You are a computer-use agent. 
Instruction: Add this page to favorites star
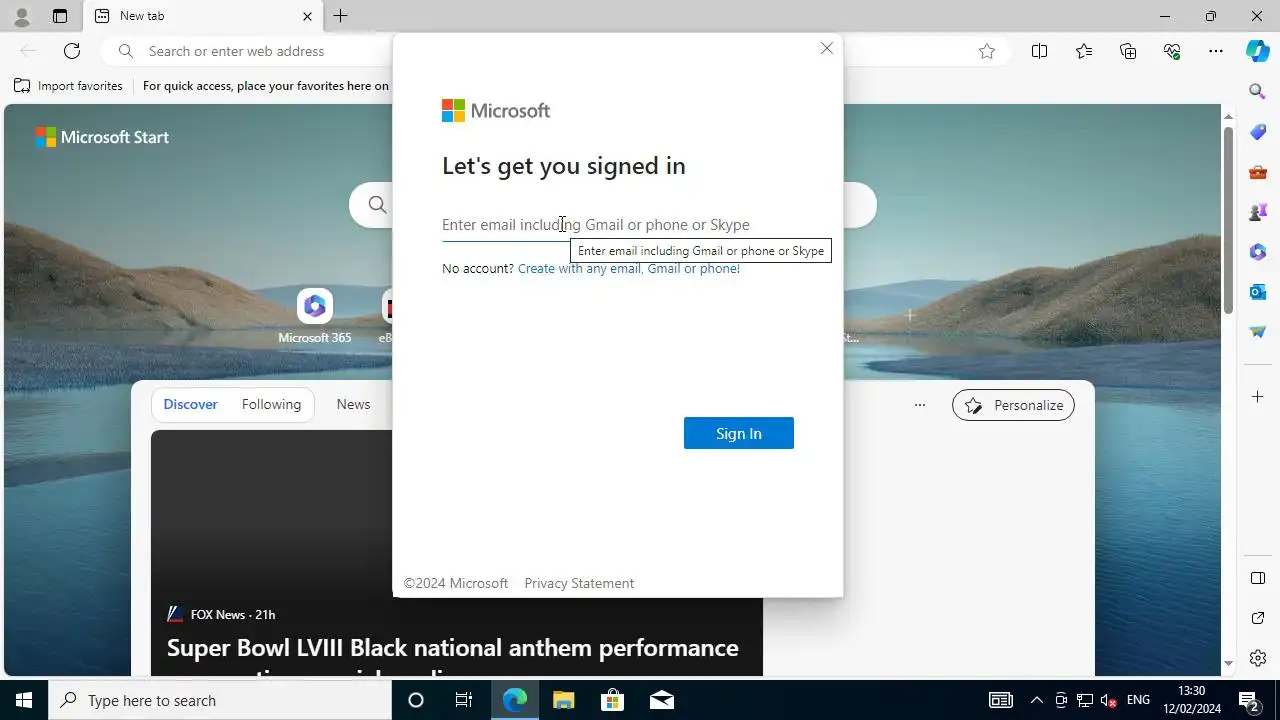click(x=987, y=51)
